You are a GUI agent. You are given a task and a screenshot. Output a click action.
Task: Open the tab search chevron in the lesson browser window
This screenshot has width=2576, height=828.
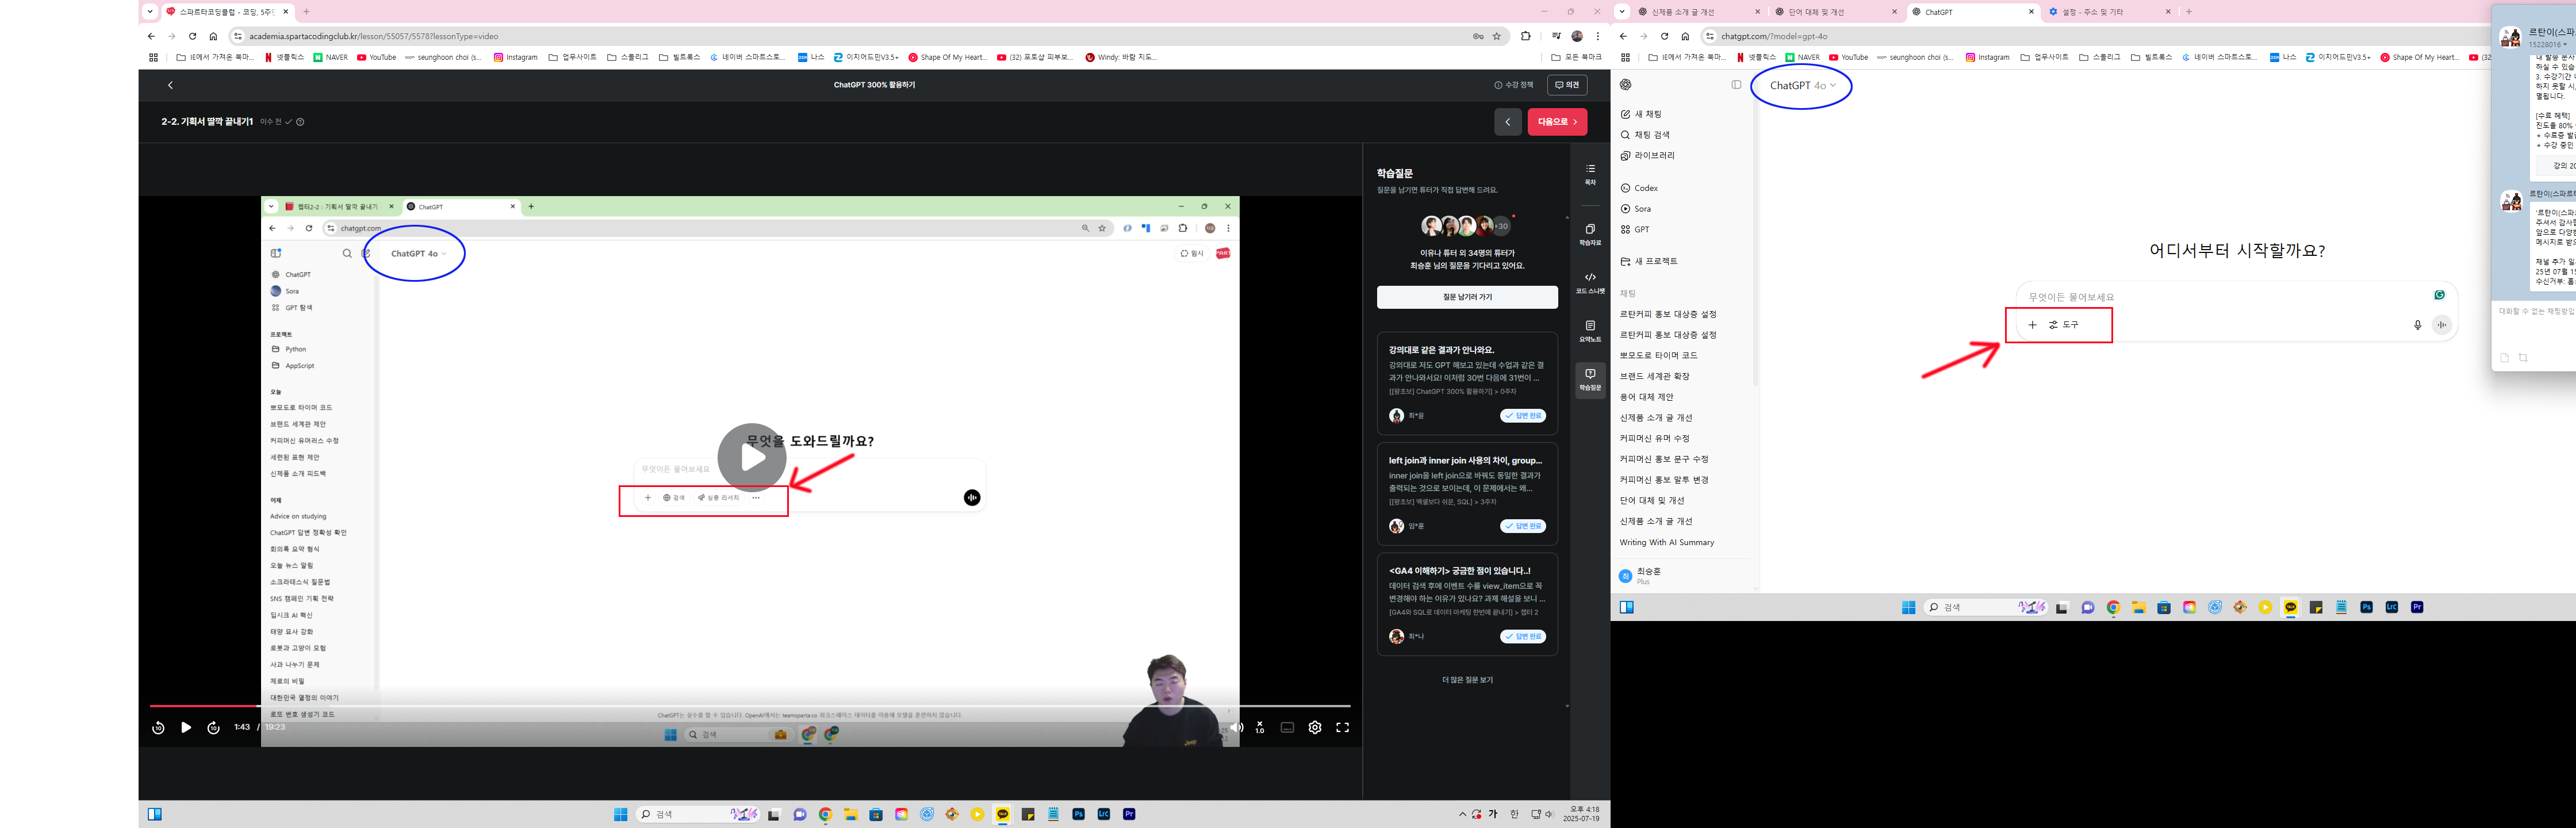tap(150, 12)
